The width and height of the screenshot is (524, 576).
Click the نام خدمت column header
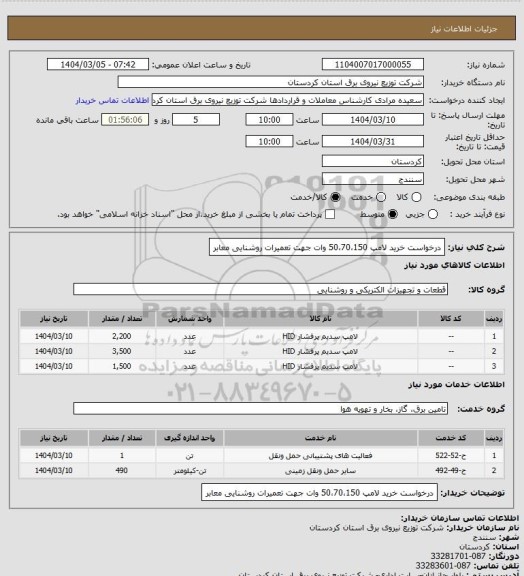(x=320, y=438)
